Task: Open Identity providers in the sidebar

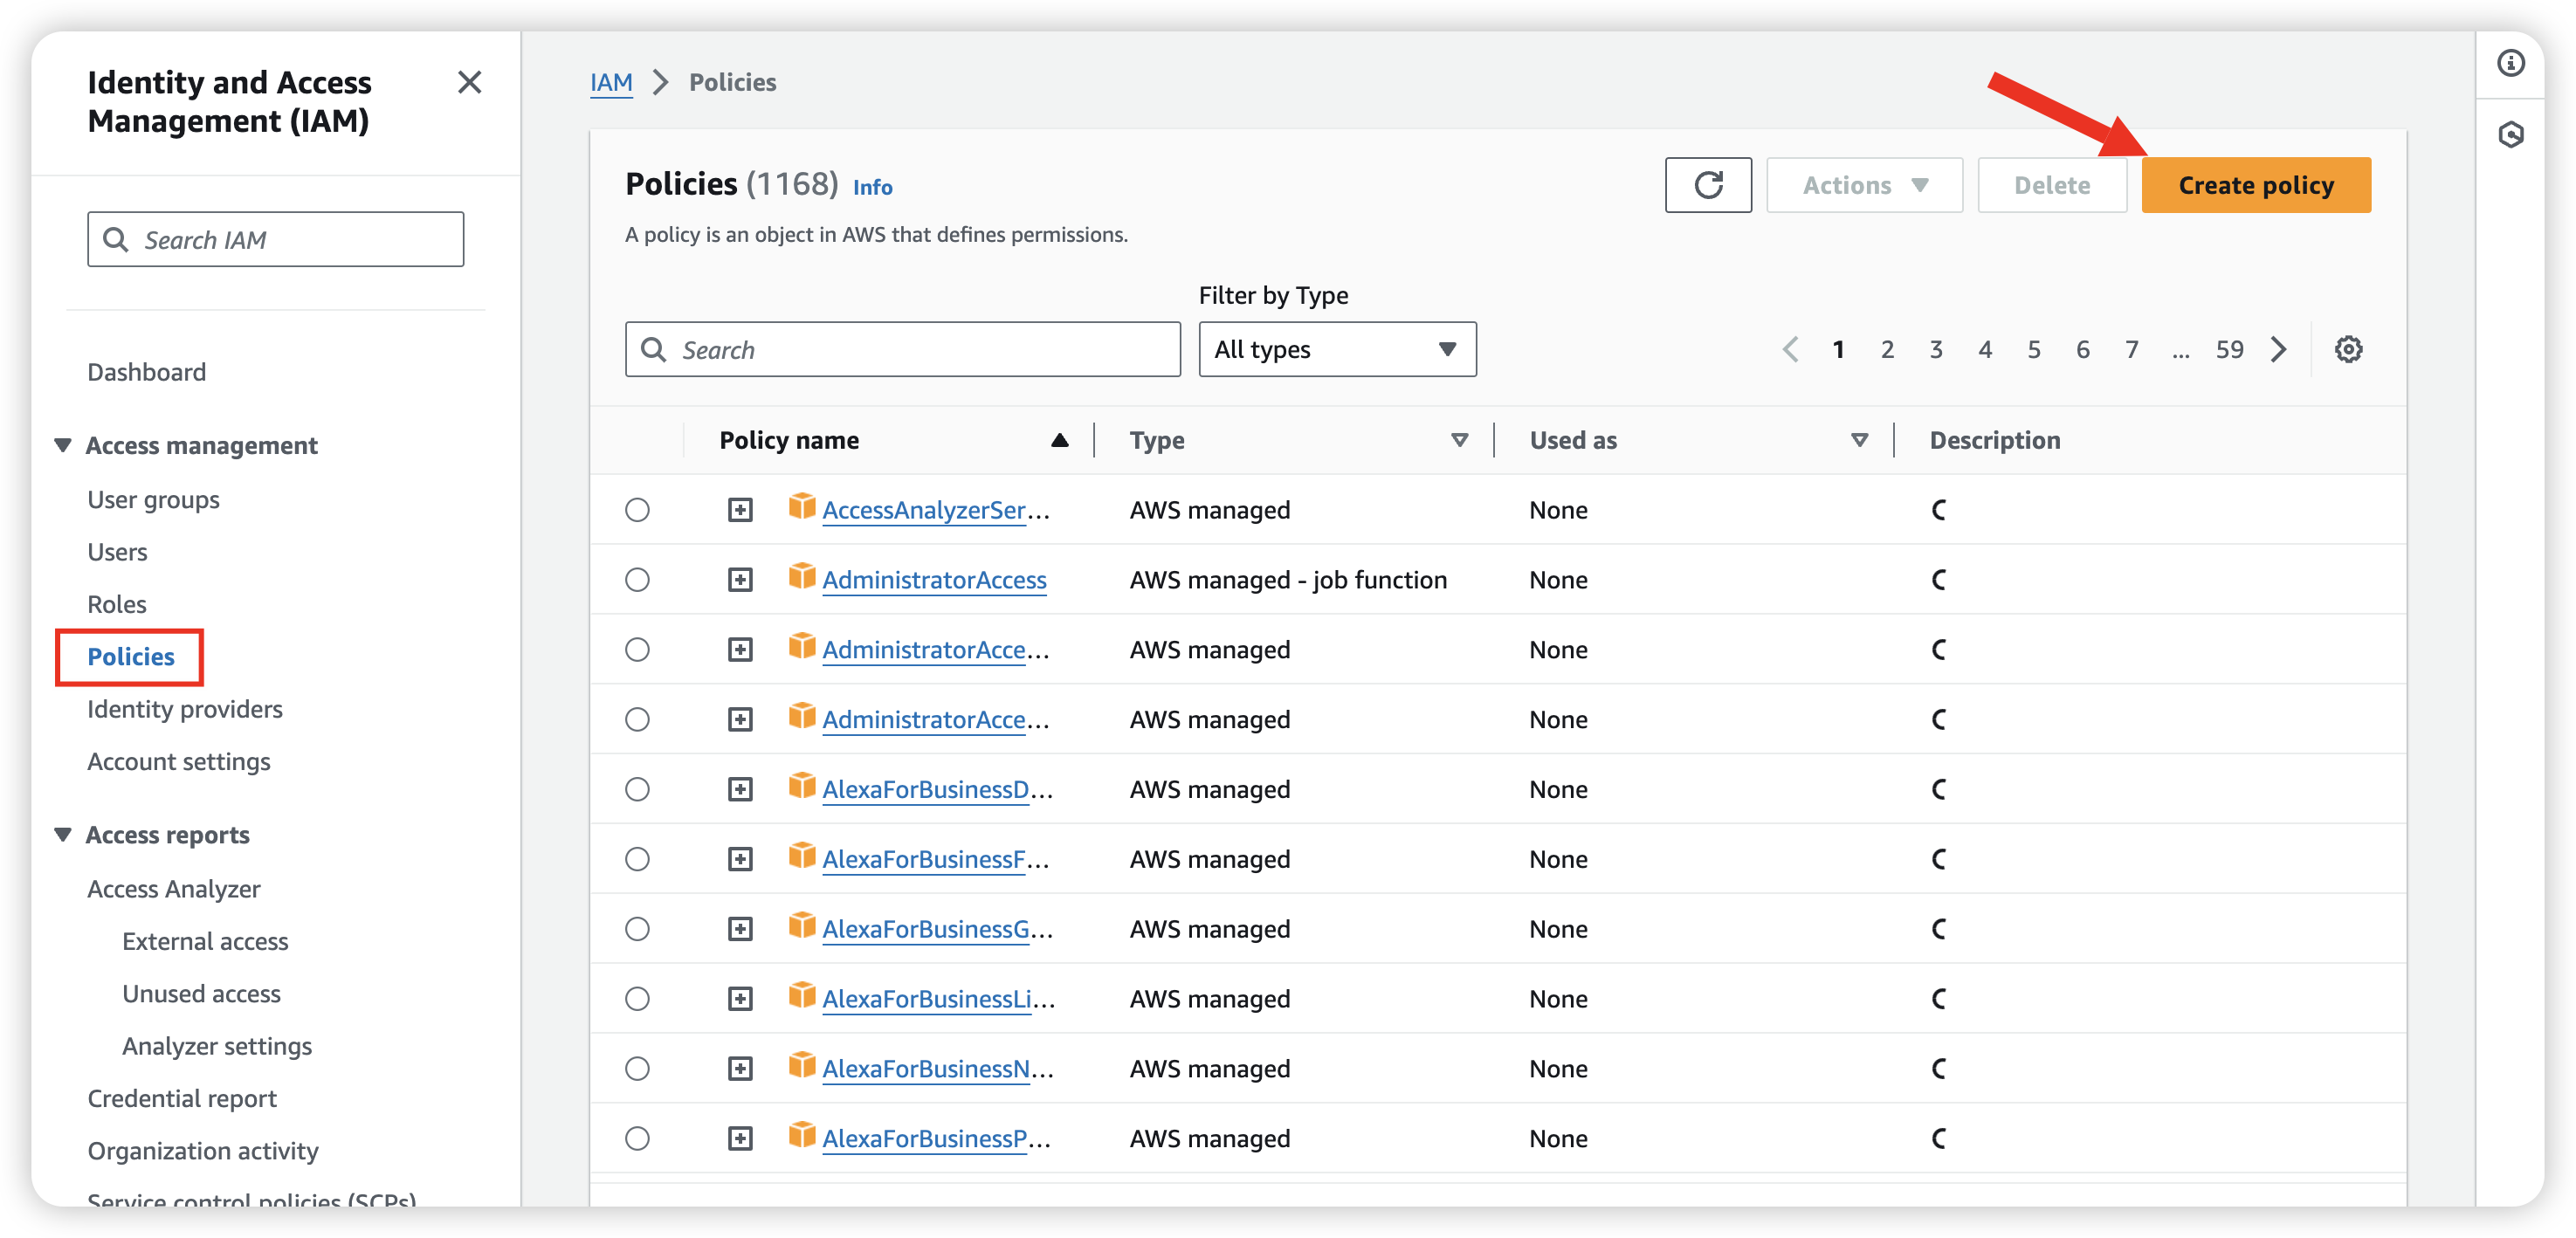Action: tap(185, 709)
